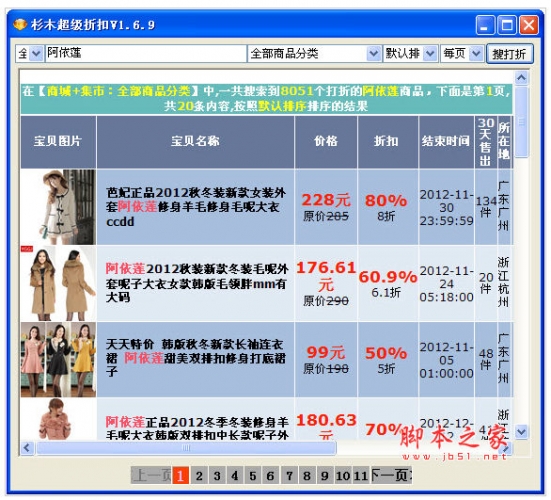The image size is (551, 500).
Task: Select results page 8
Action: (307, 476)
